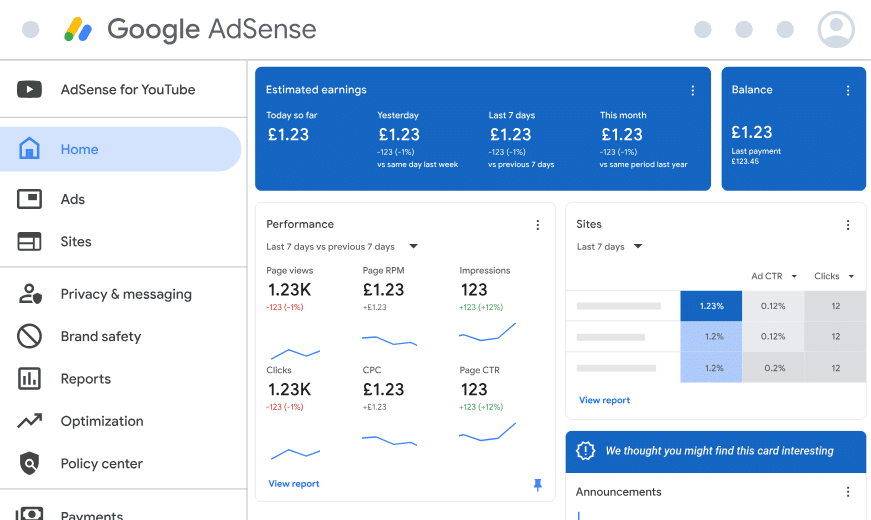Click This month £1.23 earnings
This screenshot has width=871, height=520.
tap(622, 134)
